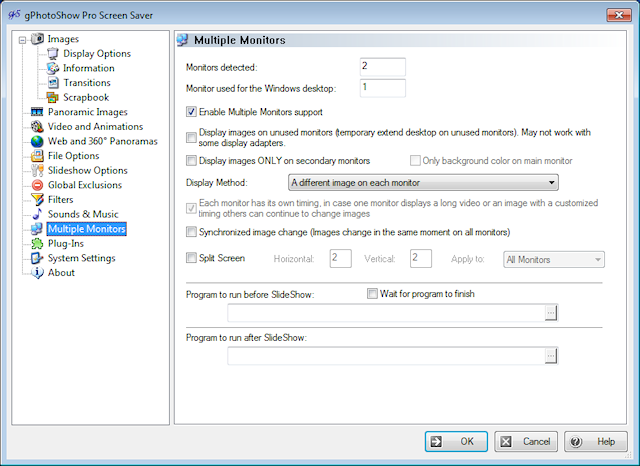Click the Information icon in sidebar

click(53, 68)
